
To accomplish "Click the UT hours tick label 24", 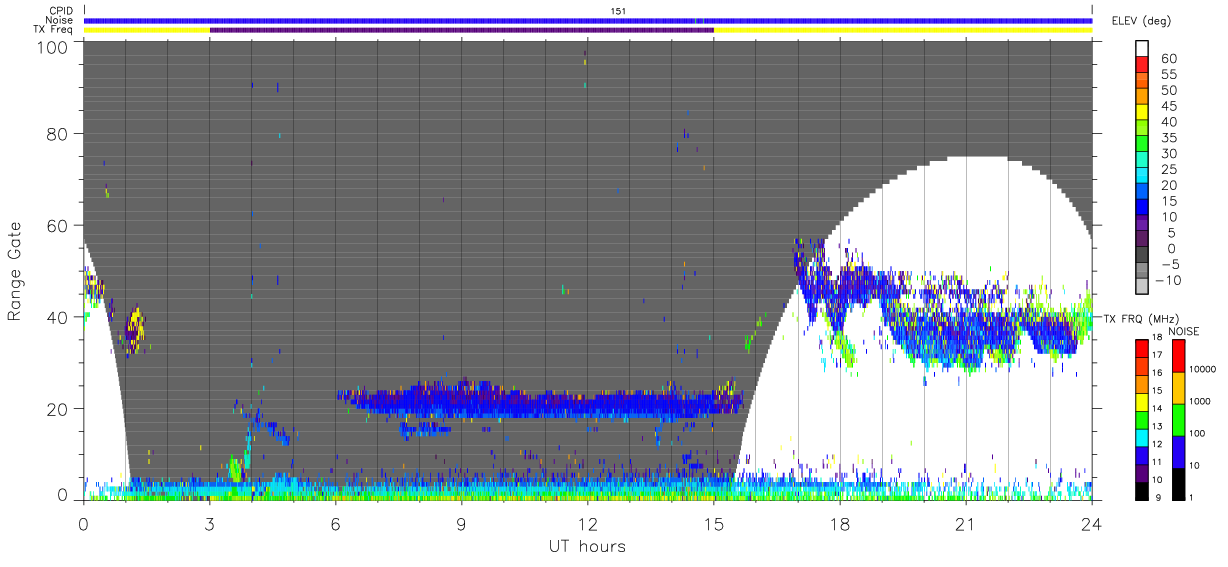I will coord(1092,522).
